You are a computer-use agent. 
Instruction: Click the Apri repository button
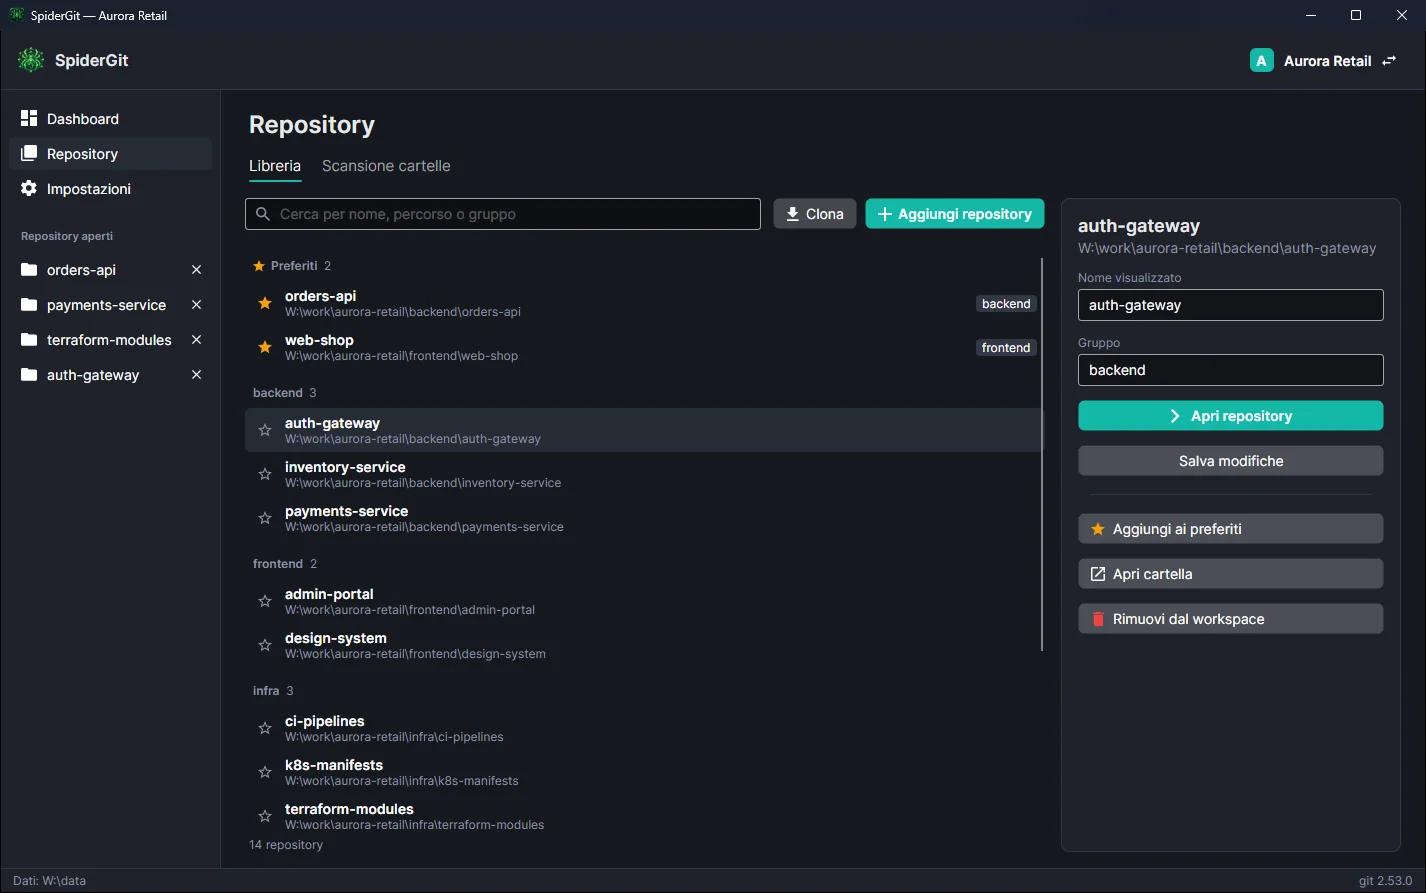tap(1231, 416)
